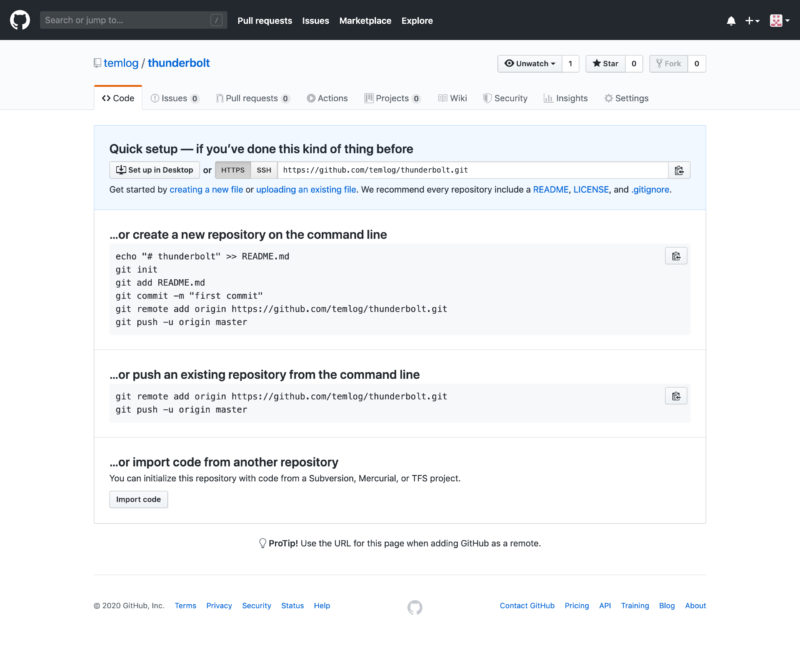Open the API footer link
800x647 pixels.
tap(605, 606)
